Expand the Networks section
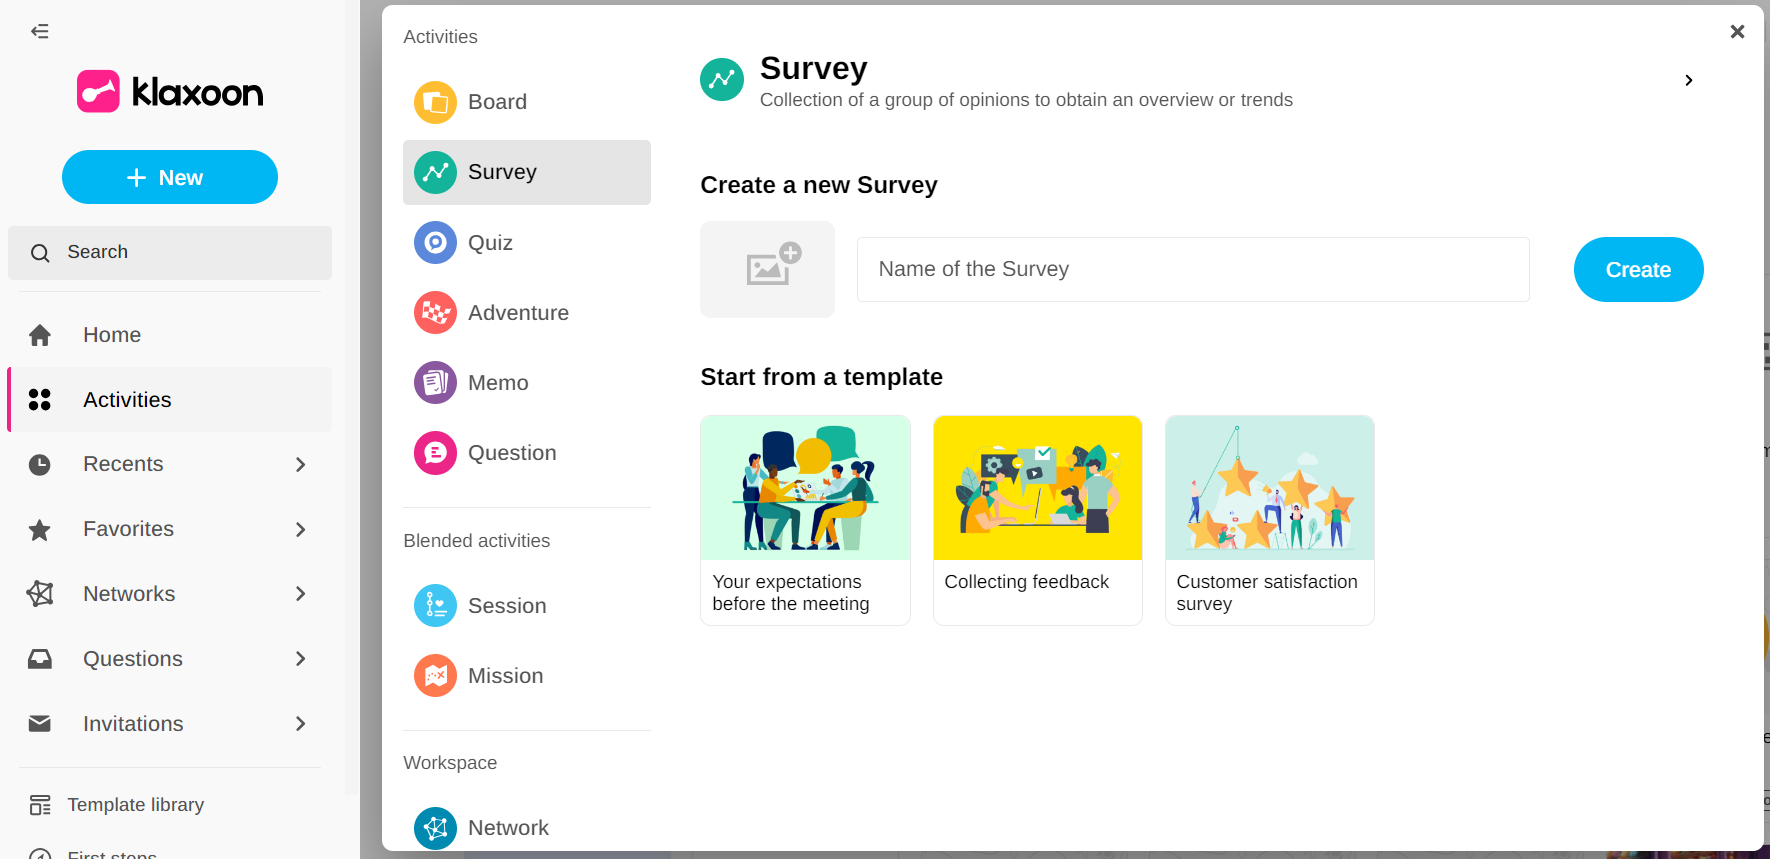Screen dimensions: 1770x859 (x=300, y=594)
